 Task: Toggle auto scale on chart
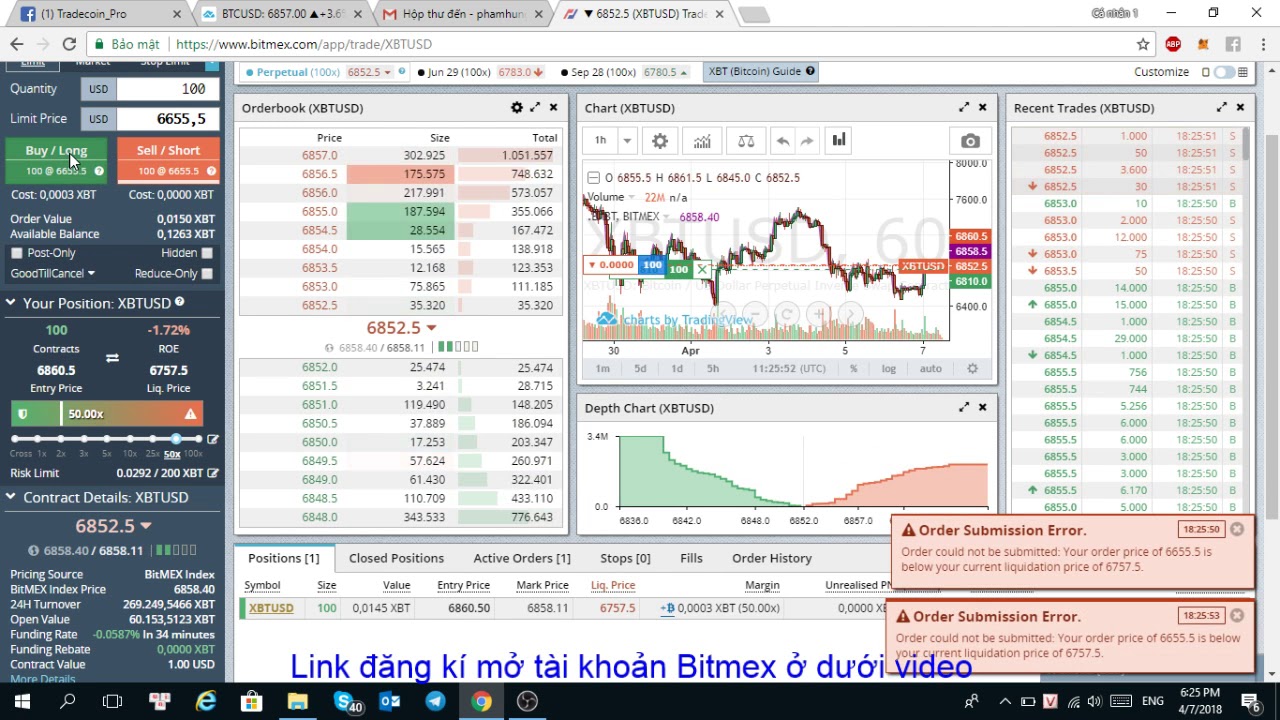(931, 369)
